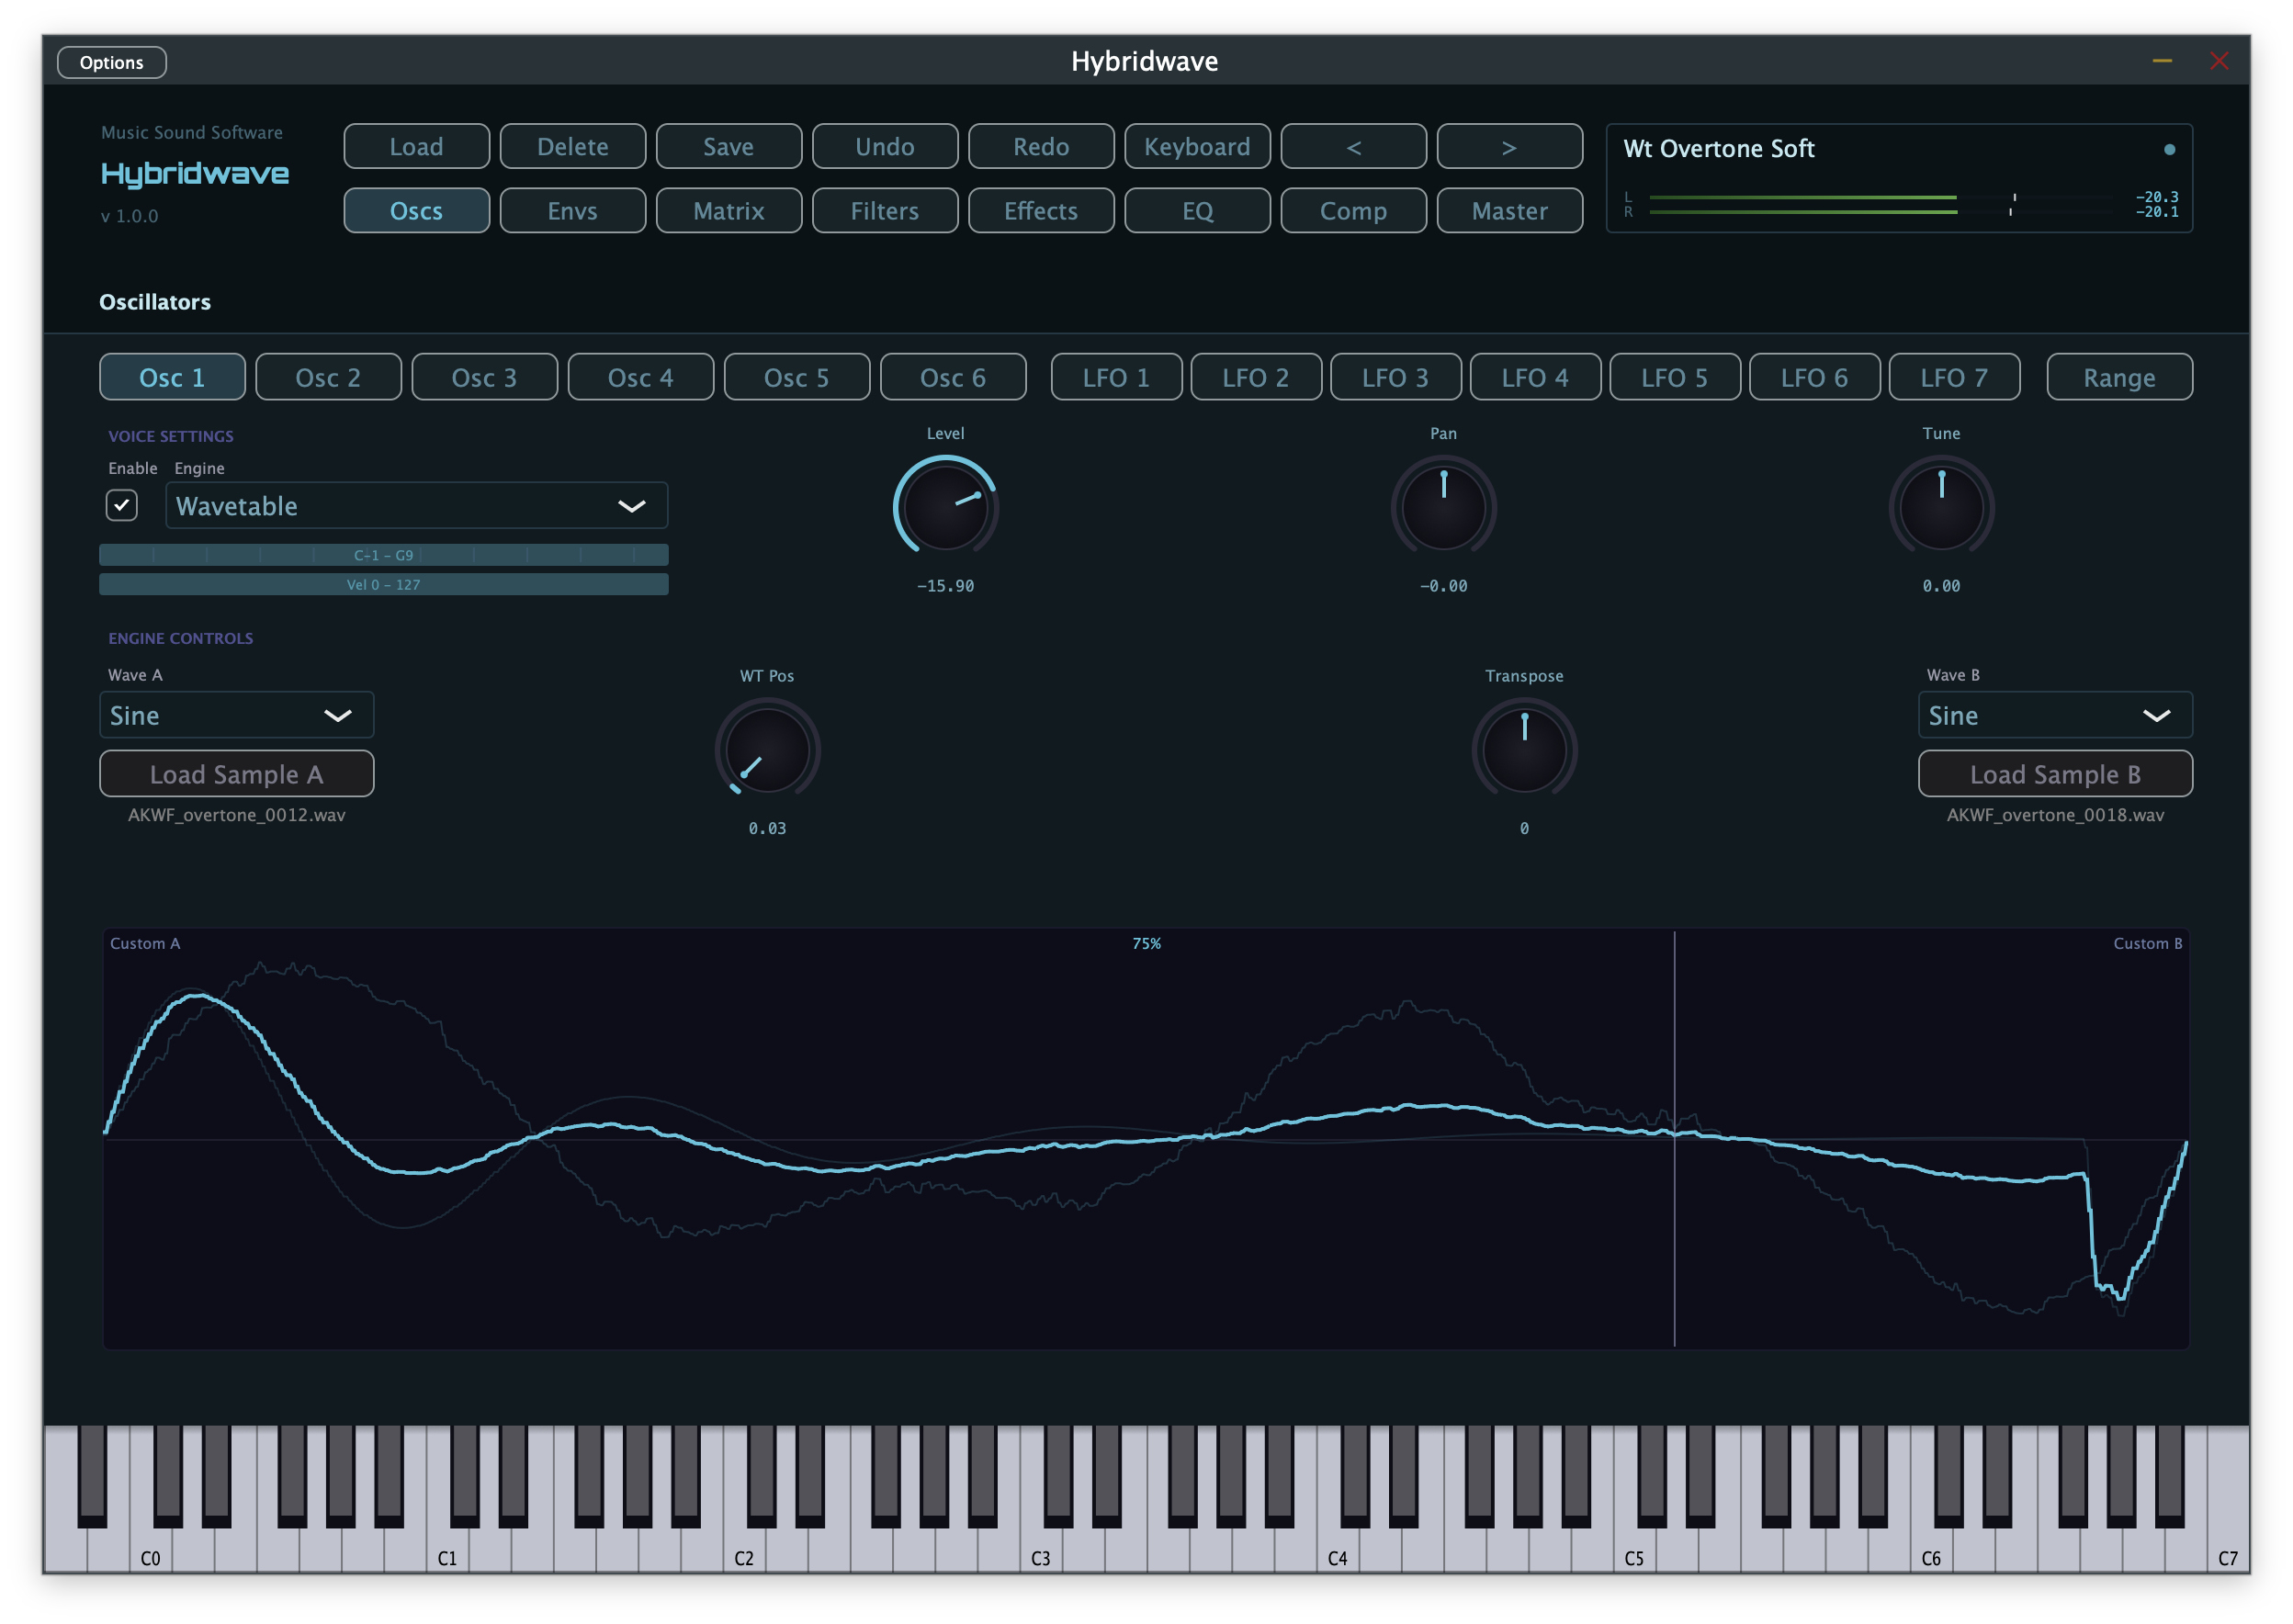Image resolution: width=2293 pixels, height=1624 pixels.
Task: Select the LFO 1 tab
Action: (x=1115, y=377)
